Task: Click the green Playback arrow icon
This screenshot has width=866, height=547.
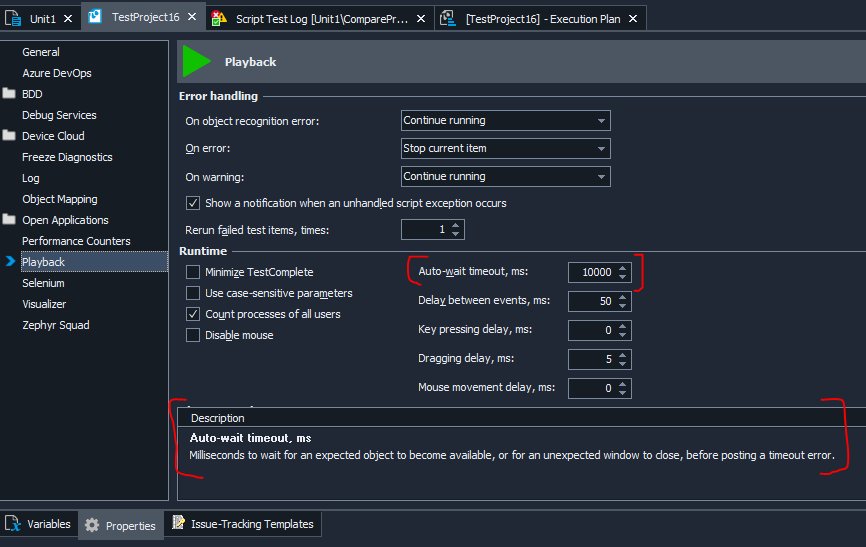Action: 196,61
